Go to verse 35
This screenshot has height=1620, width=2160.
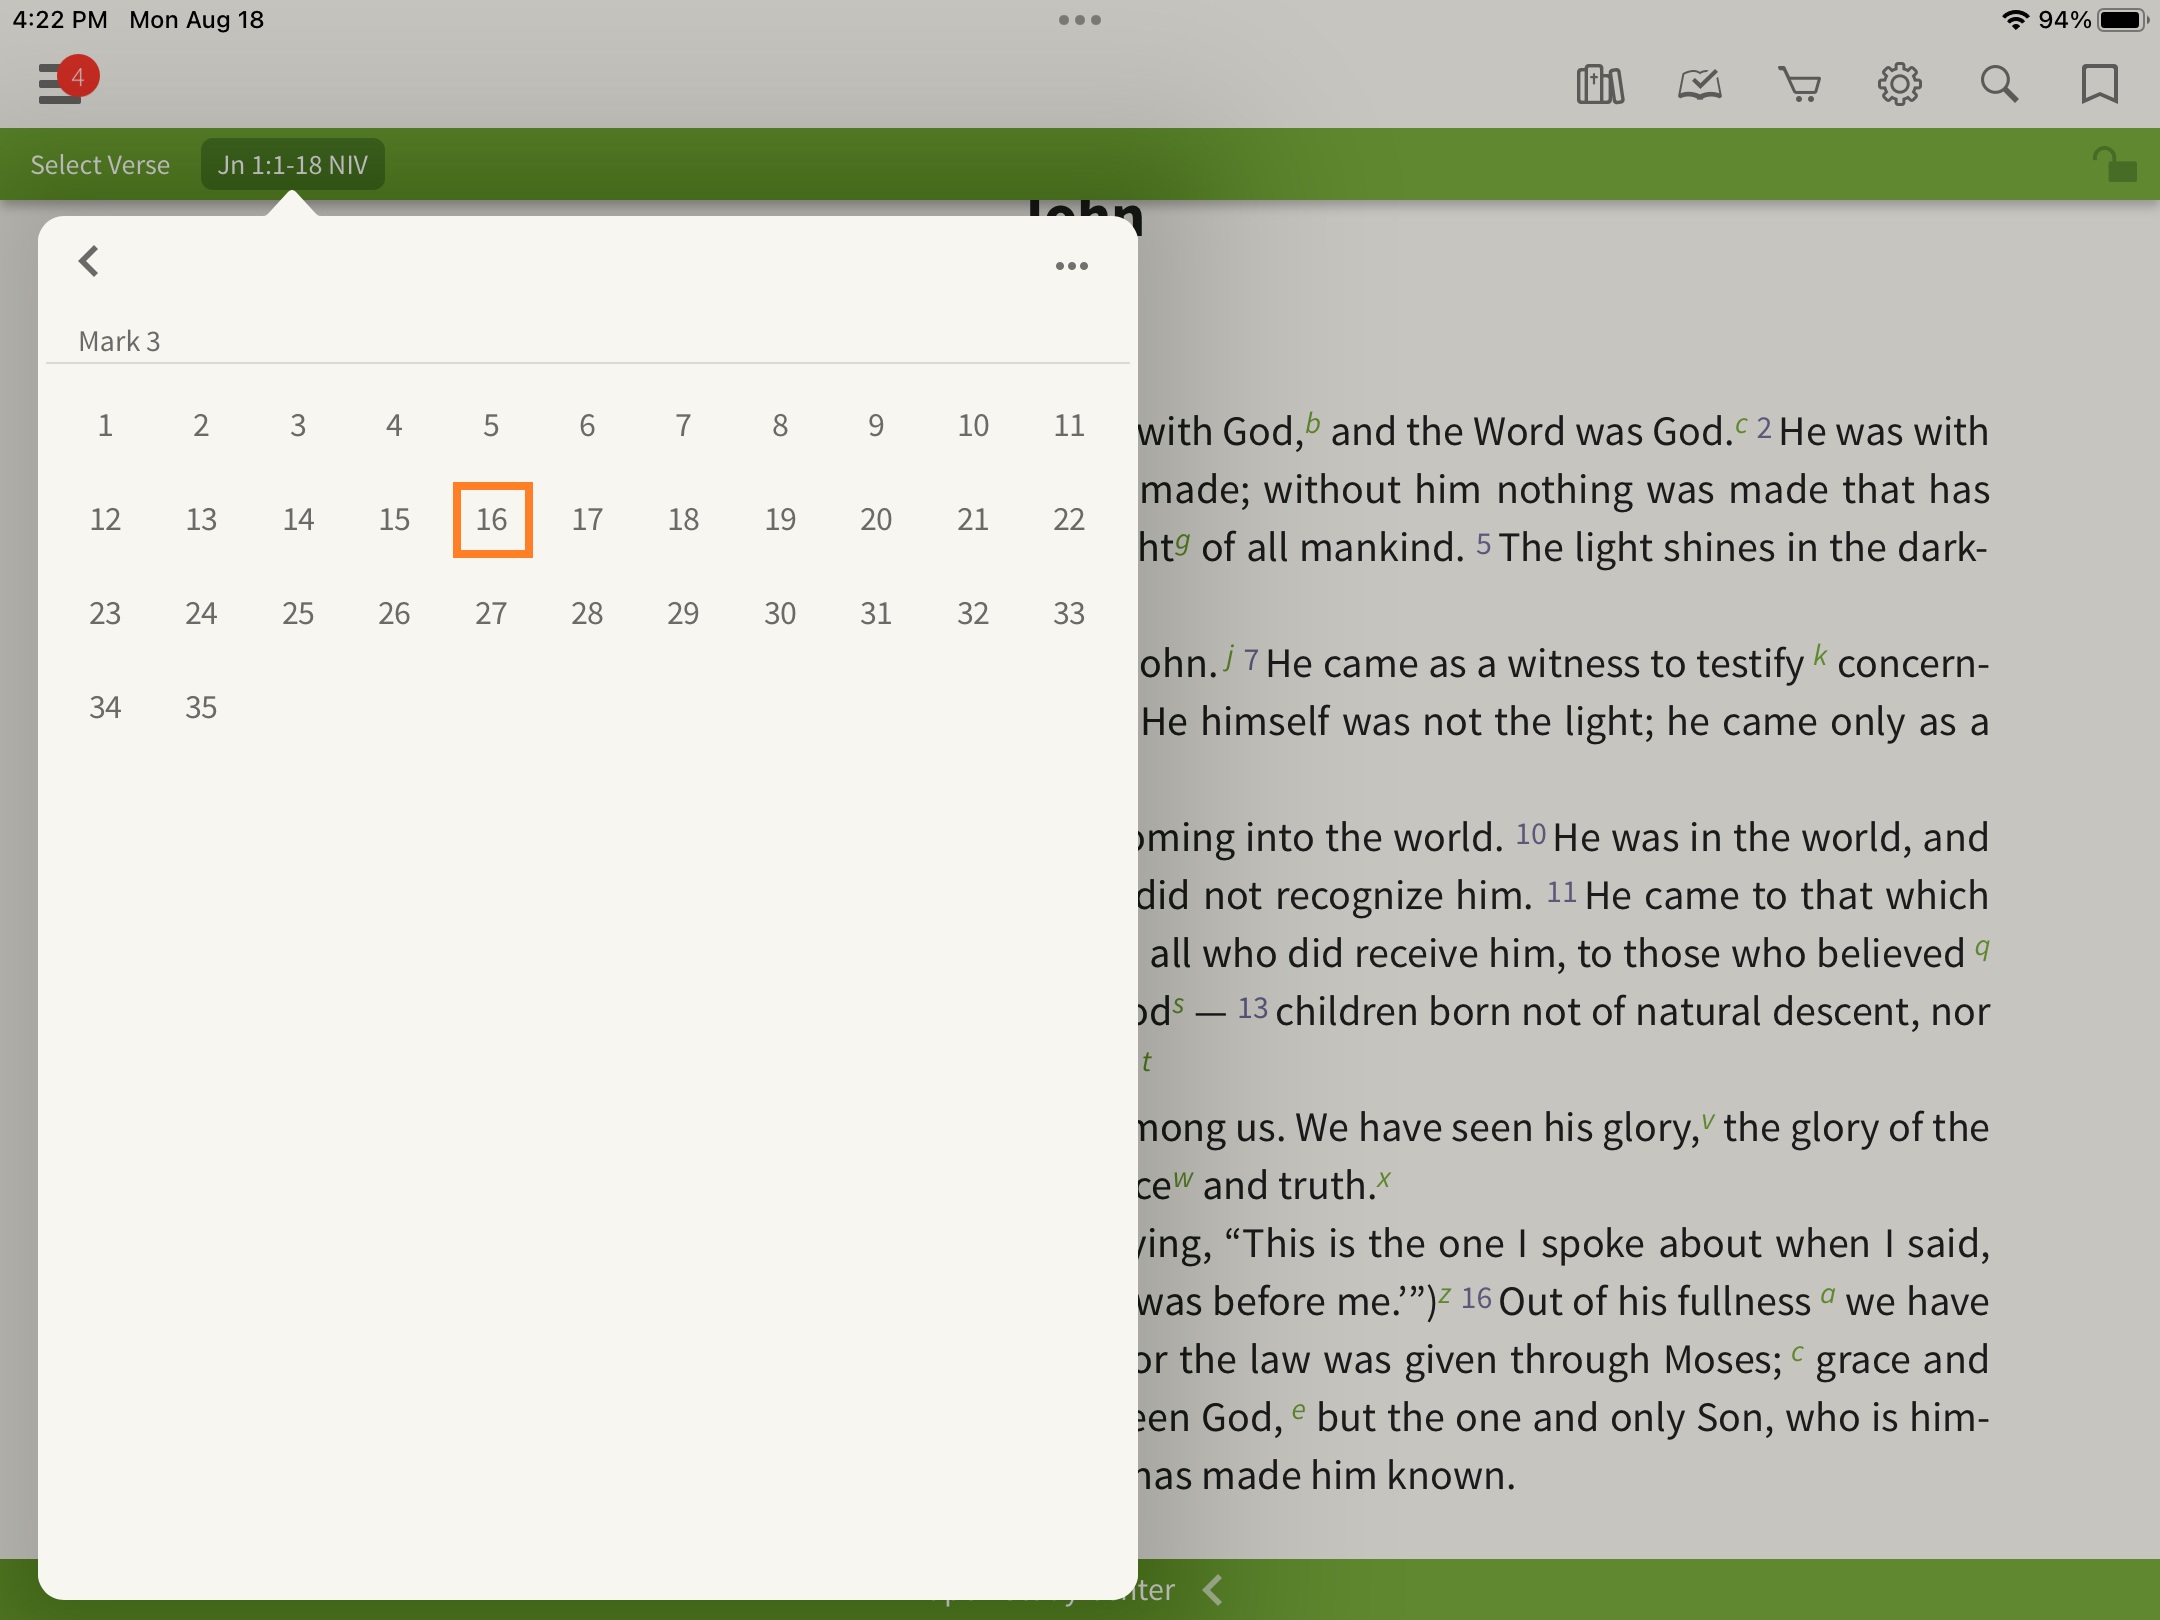tap(201, 708)
